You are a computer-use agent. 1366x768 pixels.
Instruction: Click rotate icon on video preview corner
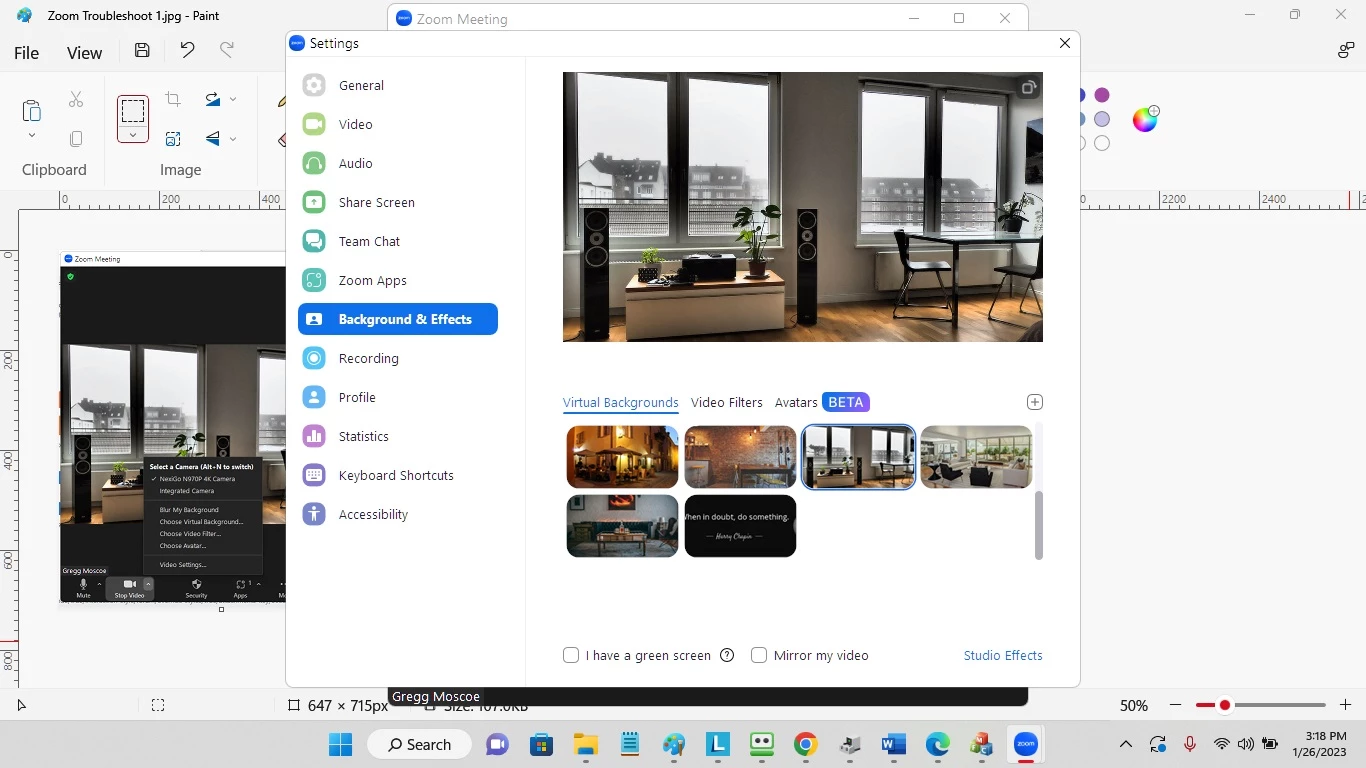1028,88
